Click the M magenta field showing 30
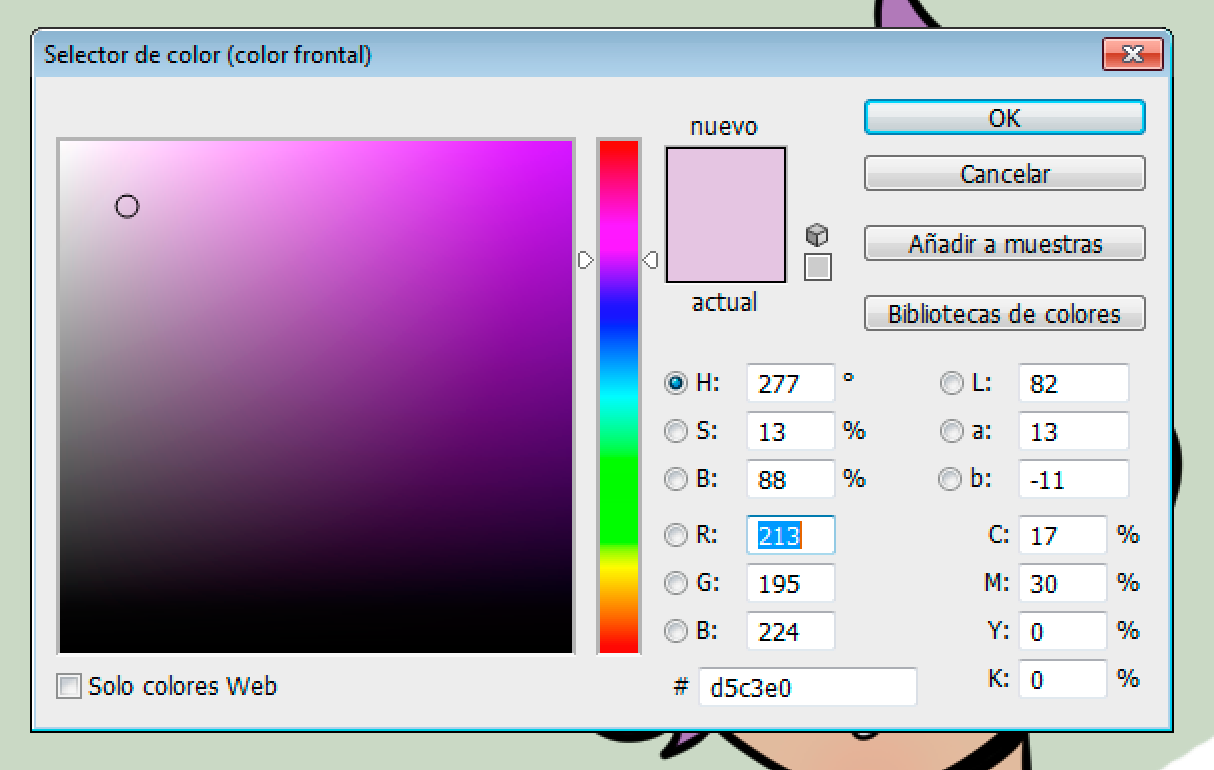 coord(1062,584)
